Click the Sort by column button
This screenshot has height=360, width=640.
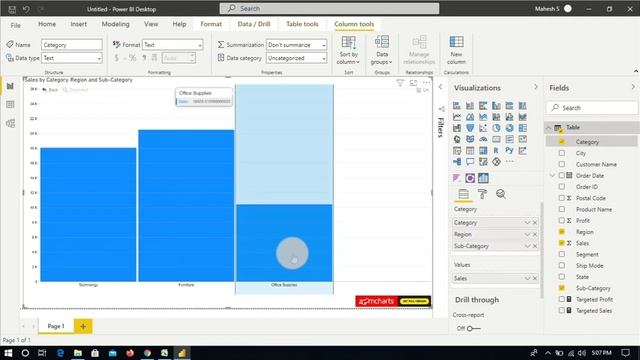pyautogui.click(x=348, y=50)
